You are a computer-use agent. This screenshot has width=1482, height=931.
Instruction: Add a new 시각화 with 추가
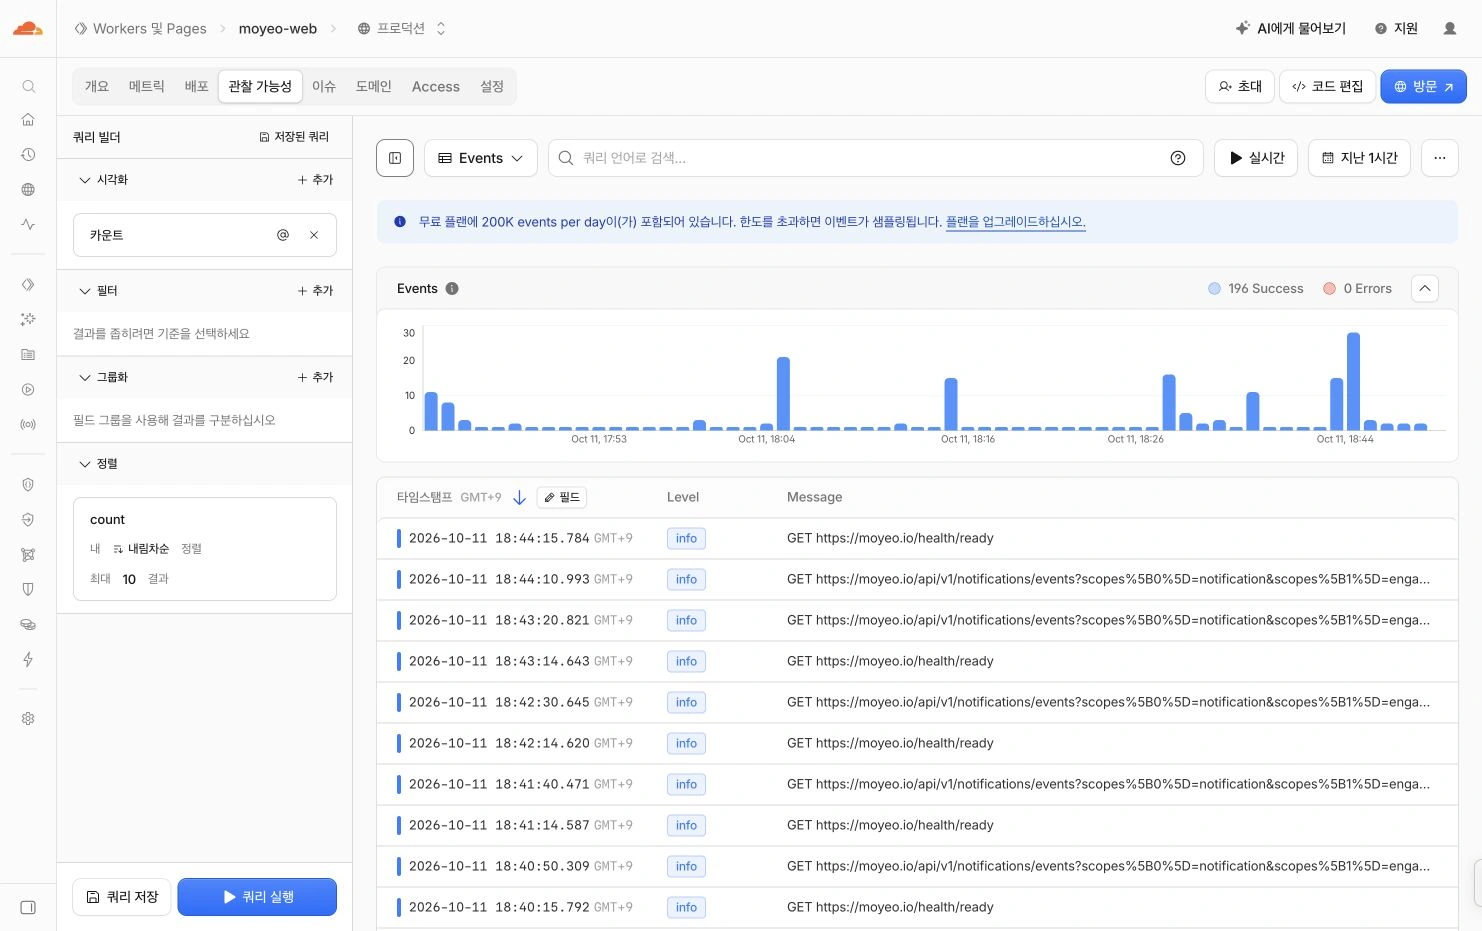click(315, 180)
